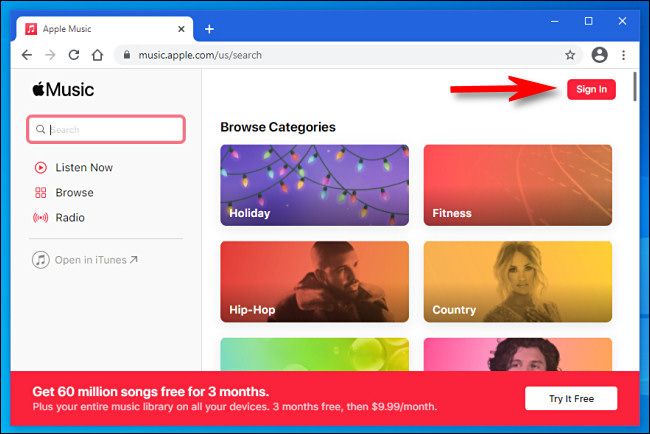This screenshot has width=650, height=434.
Task: Click the address bar URL text
Action: (x=200, y=55)
